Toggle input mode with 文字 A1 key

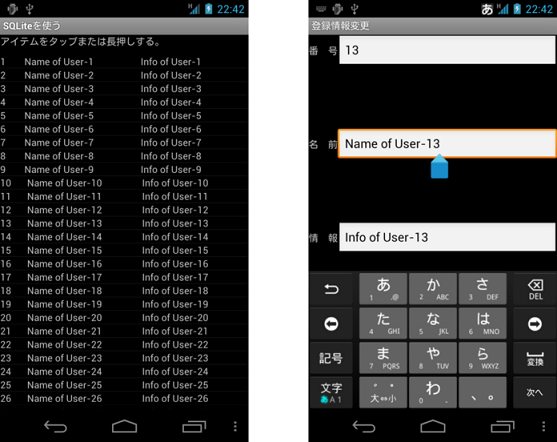coord(331,393)
